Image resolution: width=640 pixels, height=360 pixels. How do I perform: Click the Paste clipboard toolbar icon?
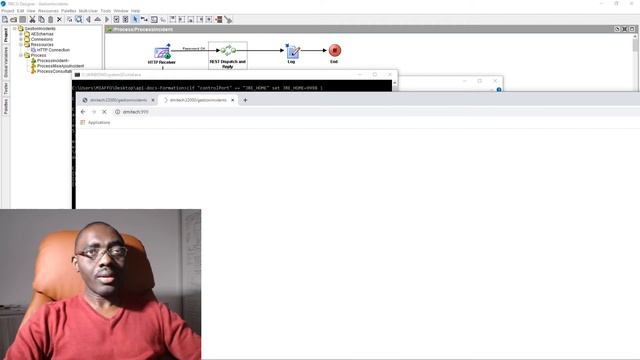click(50, 19)
